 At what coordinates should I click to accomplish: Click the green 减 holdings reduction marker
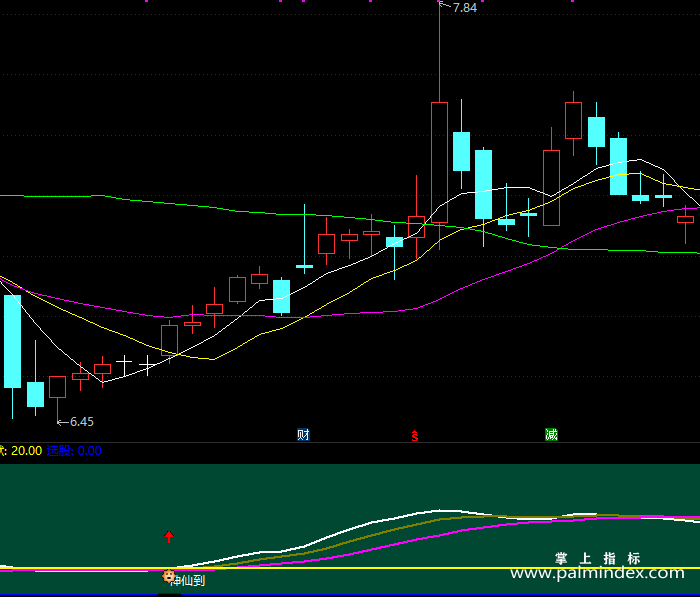[x=551, y=434]
